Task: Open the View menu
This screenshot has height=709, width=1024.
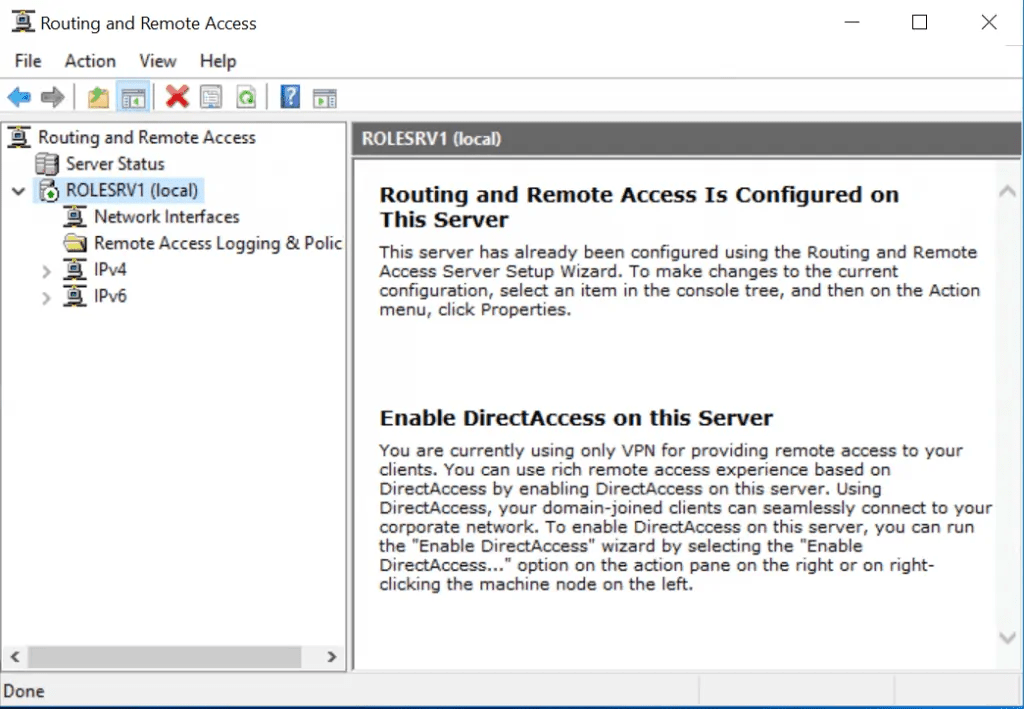Action: pos(157,61)
